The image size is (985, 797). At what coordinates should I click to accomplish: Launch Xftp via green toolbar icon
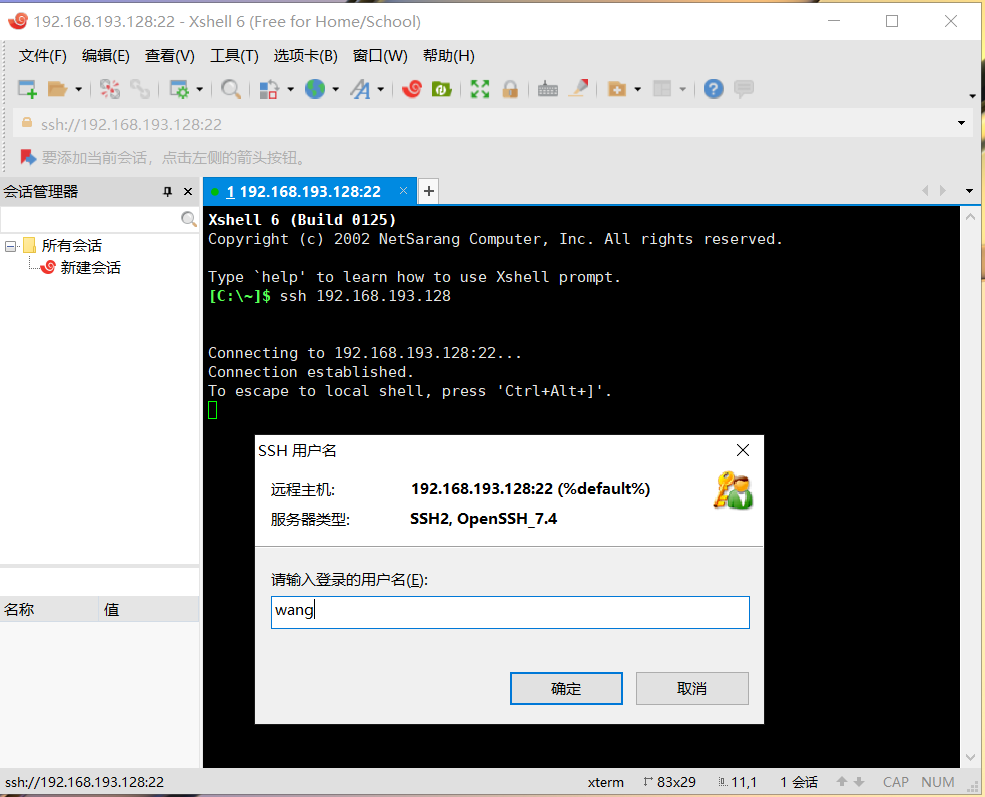[442, 89]
